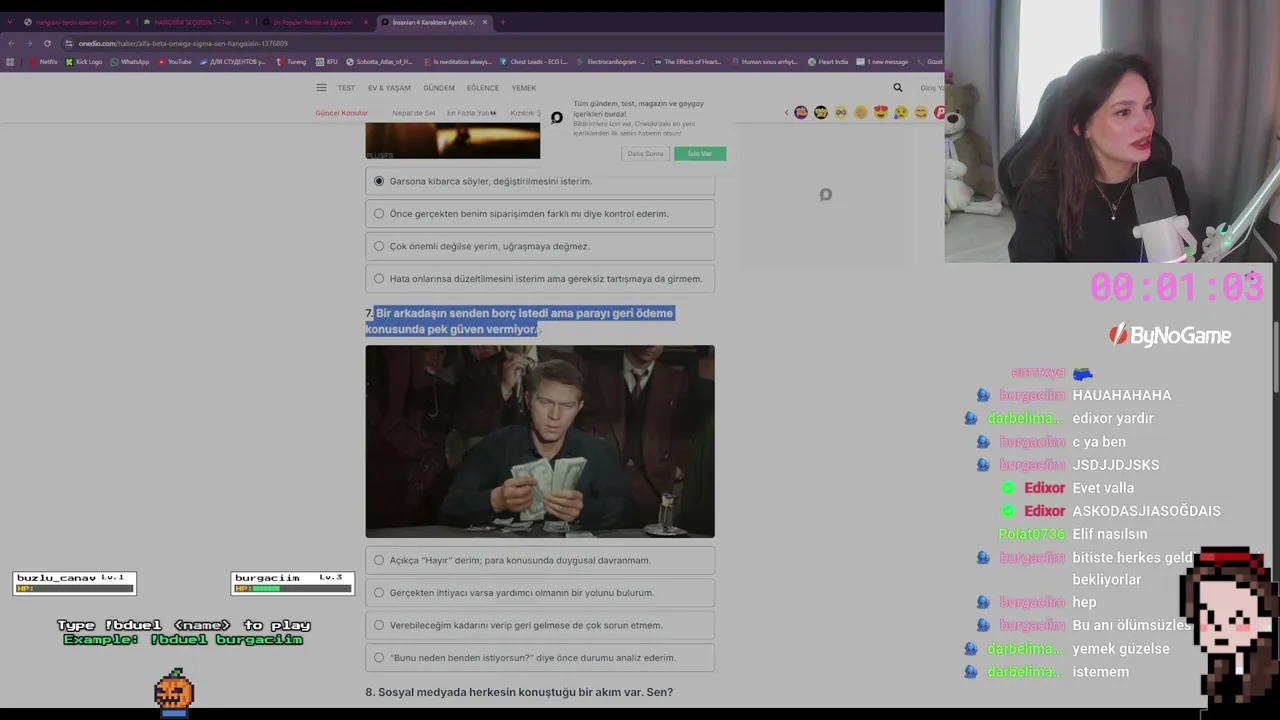Open the YEMEK menu item
This screenshot has width=1280, height=720.
click(524, 88)
